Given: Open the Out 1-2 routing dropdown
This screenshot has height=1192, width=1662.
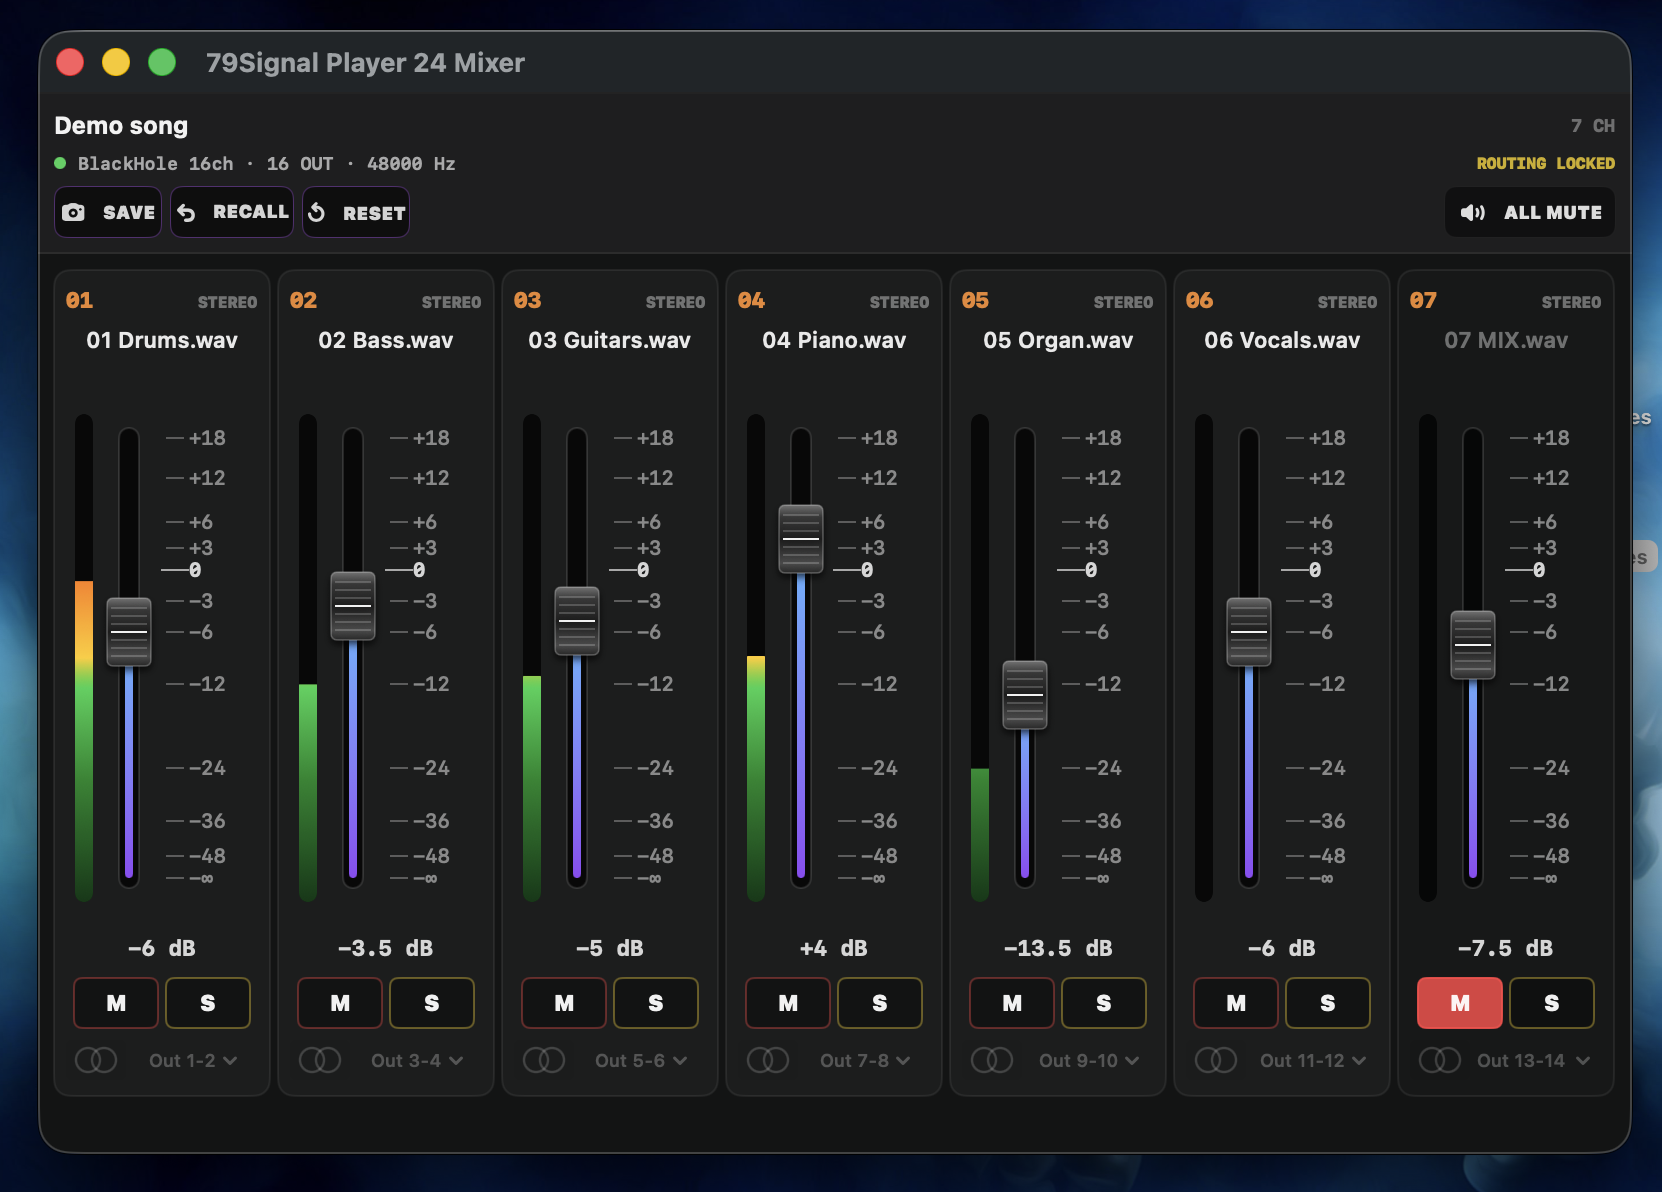Looking at the screenshot, I should click(x=193, y=1060).
